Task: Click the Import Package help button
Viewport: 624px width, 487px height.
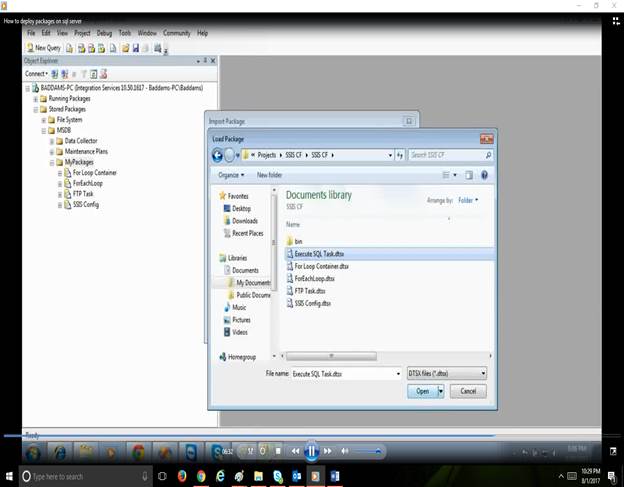Action: click(409, 121)
